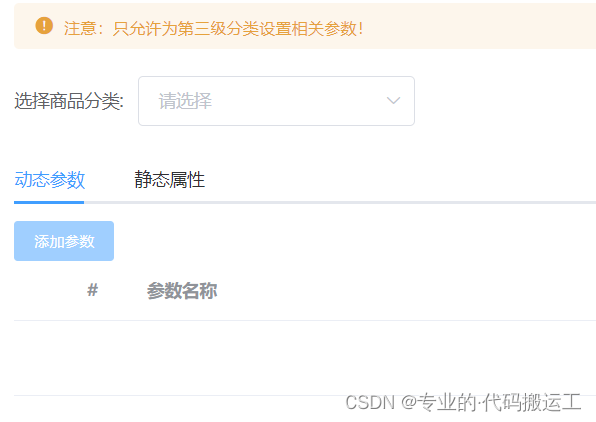Click the # index column header
This screenshot has width=596, height=422.
tap(92, 290)
